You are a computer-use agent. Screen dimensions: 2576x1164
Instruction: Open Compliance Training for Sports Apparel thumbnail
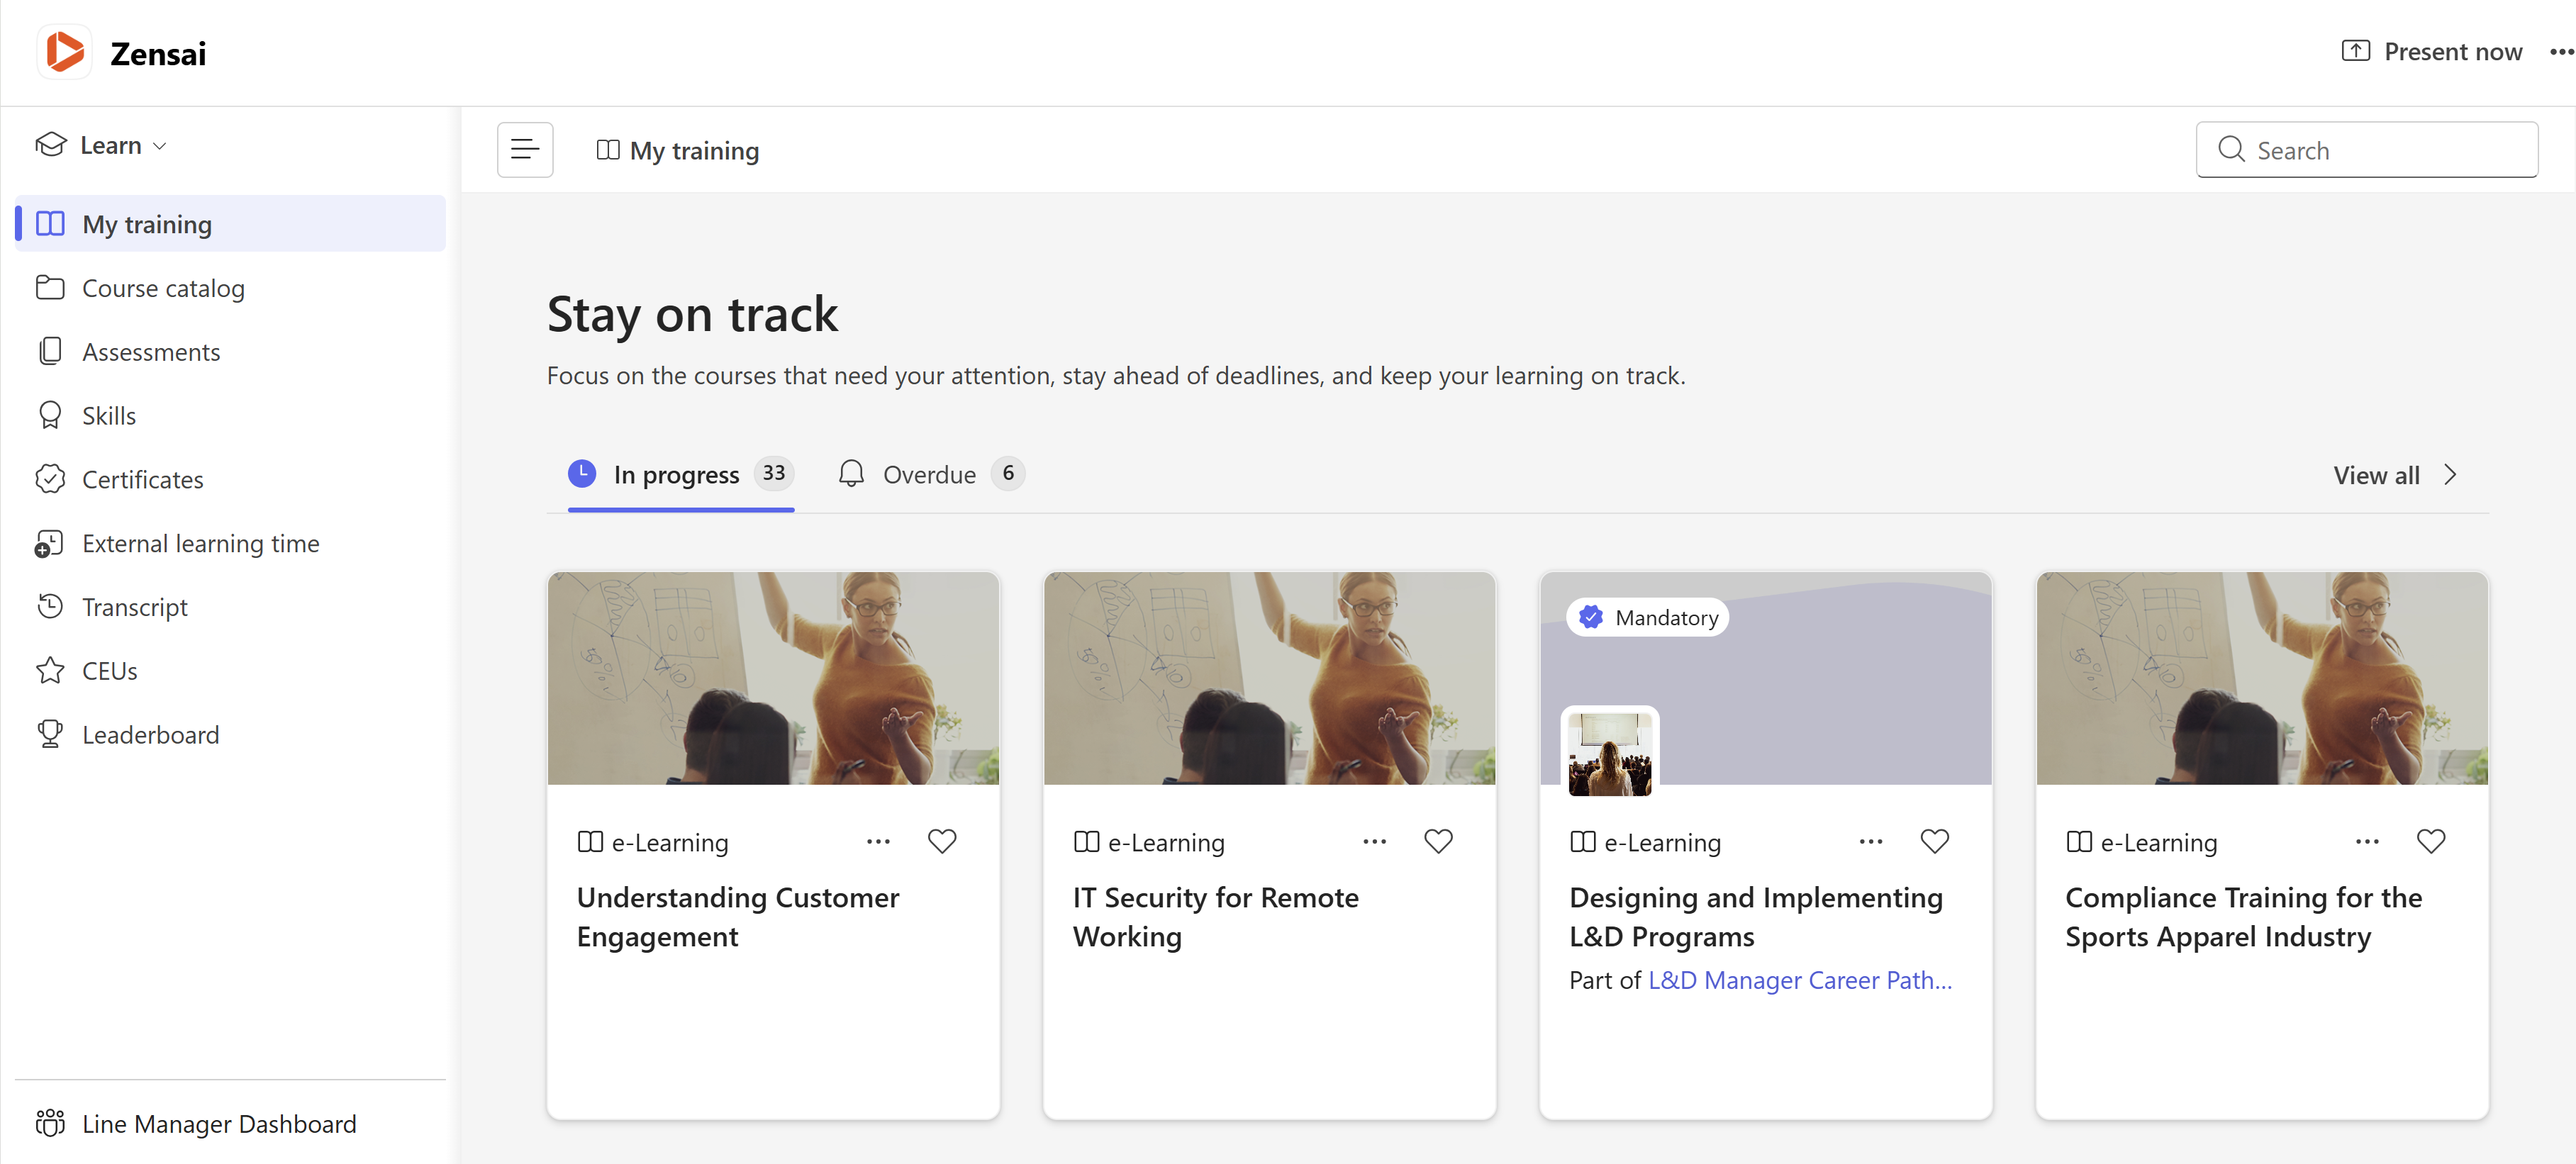click(x=2262, y=678)
